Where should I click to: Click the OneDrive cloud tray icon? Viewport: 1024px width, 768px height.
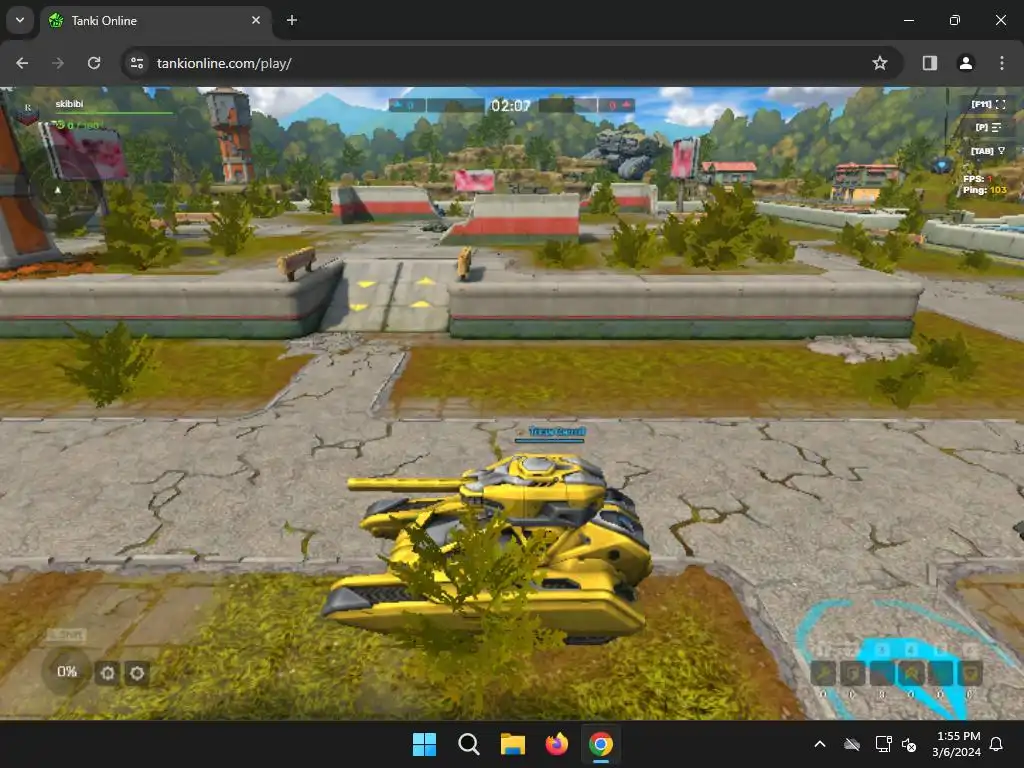tap(852, 744)
